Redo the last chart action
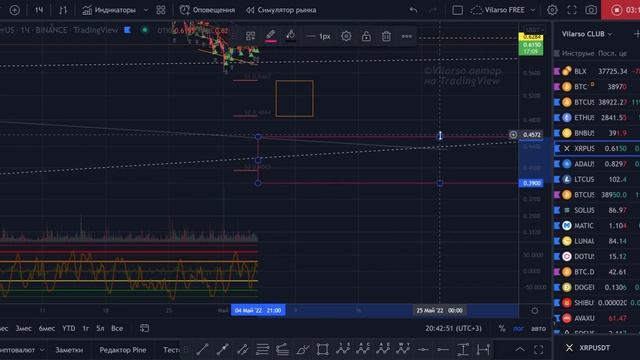Image resolution: width=640 pixels, height=360 pixels. pyautogui.click(x=433, y=10)
